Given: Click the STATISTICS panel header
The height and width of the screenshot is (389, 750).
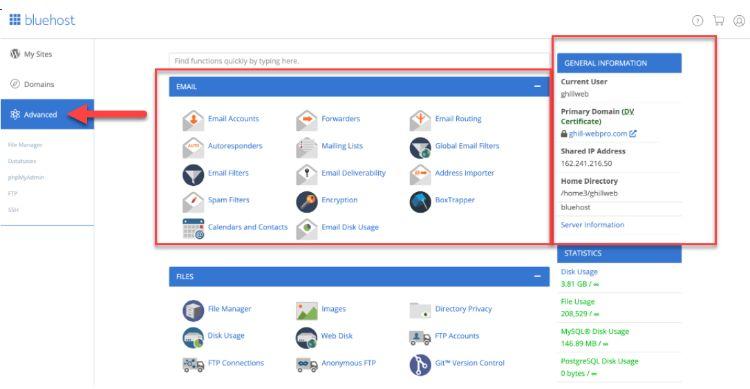Looking at the screenshot, I should pyautogui.click(x=619, y=254).
